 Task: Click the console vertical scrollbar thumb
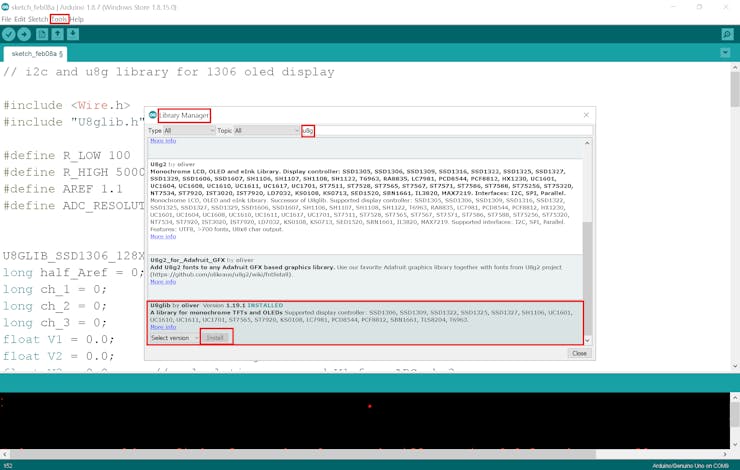735,415
